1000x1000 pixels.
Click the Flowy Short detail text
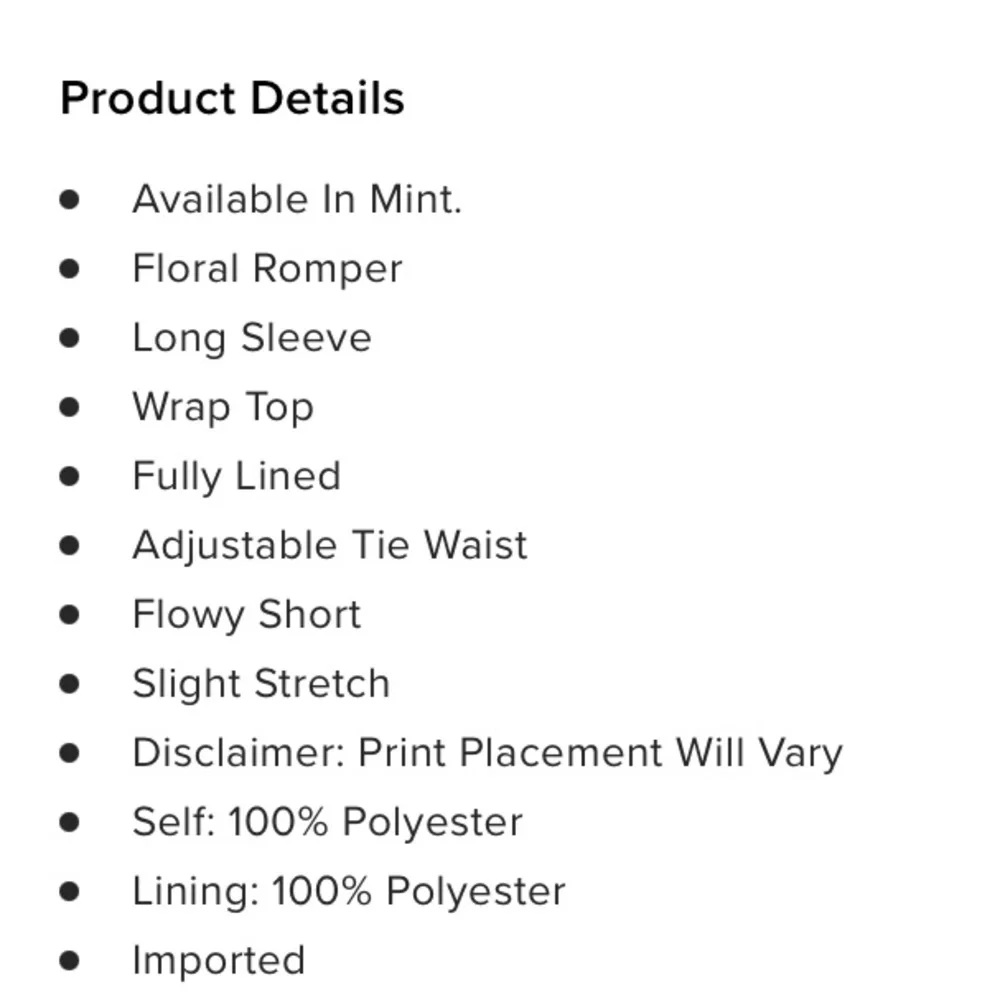click(x=246, y=614)
